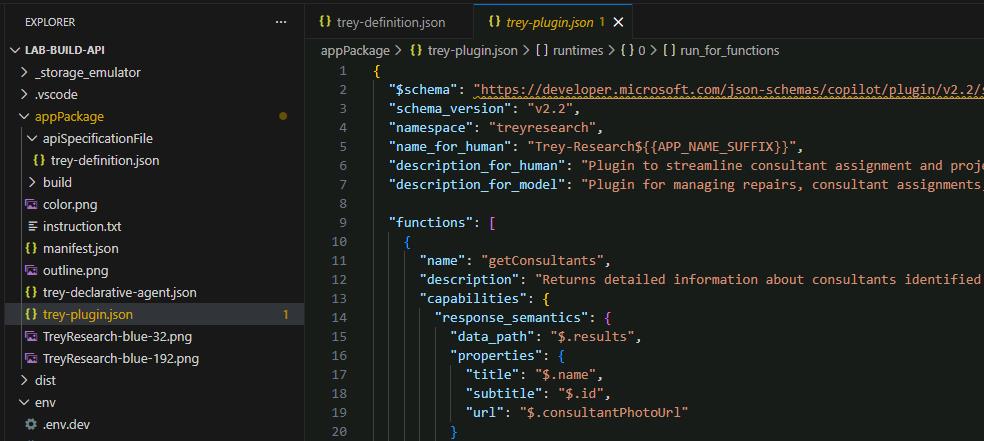Click the TreyResearch-blue-32.png image icon

(31, 337)
